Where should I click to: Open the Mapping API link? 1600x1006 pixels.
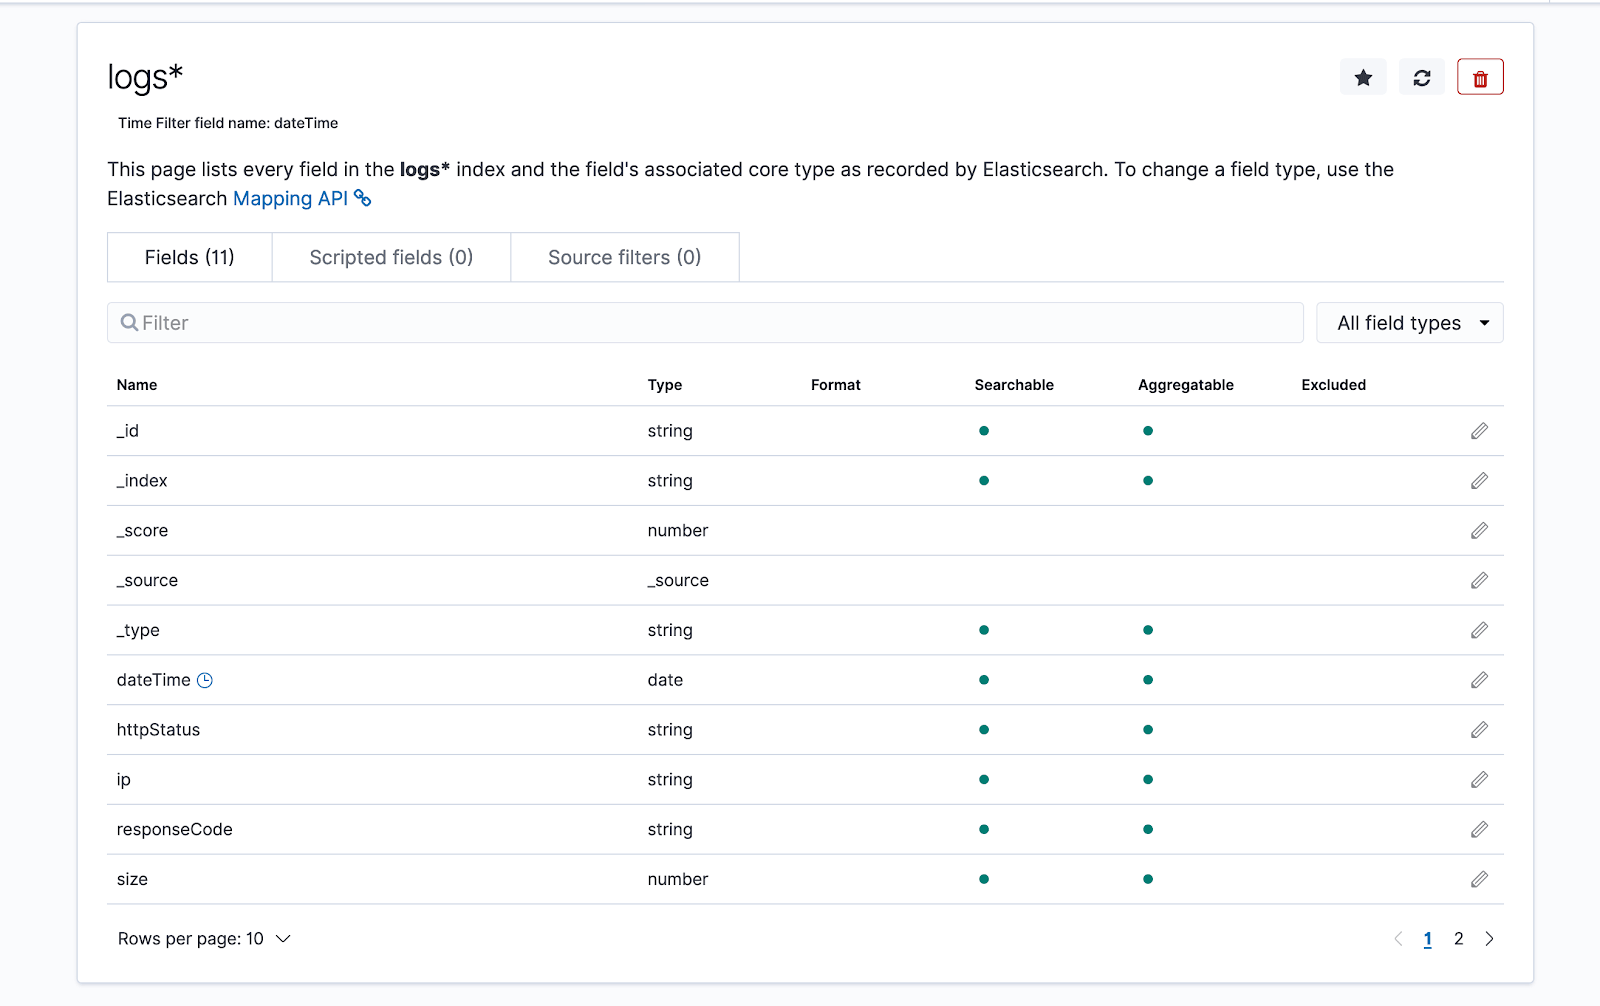(290, 199)
